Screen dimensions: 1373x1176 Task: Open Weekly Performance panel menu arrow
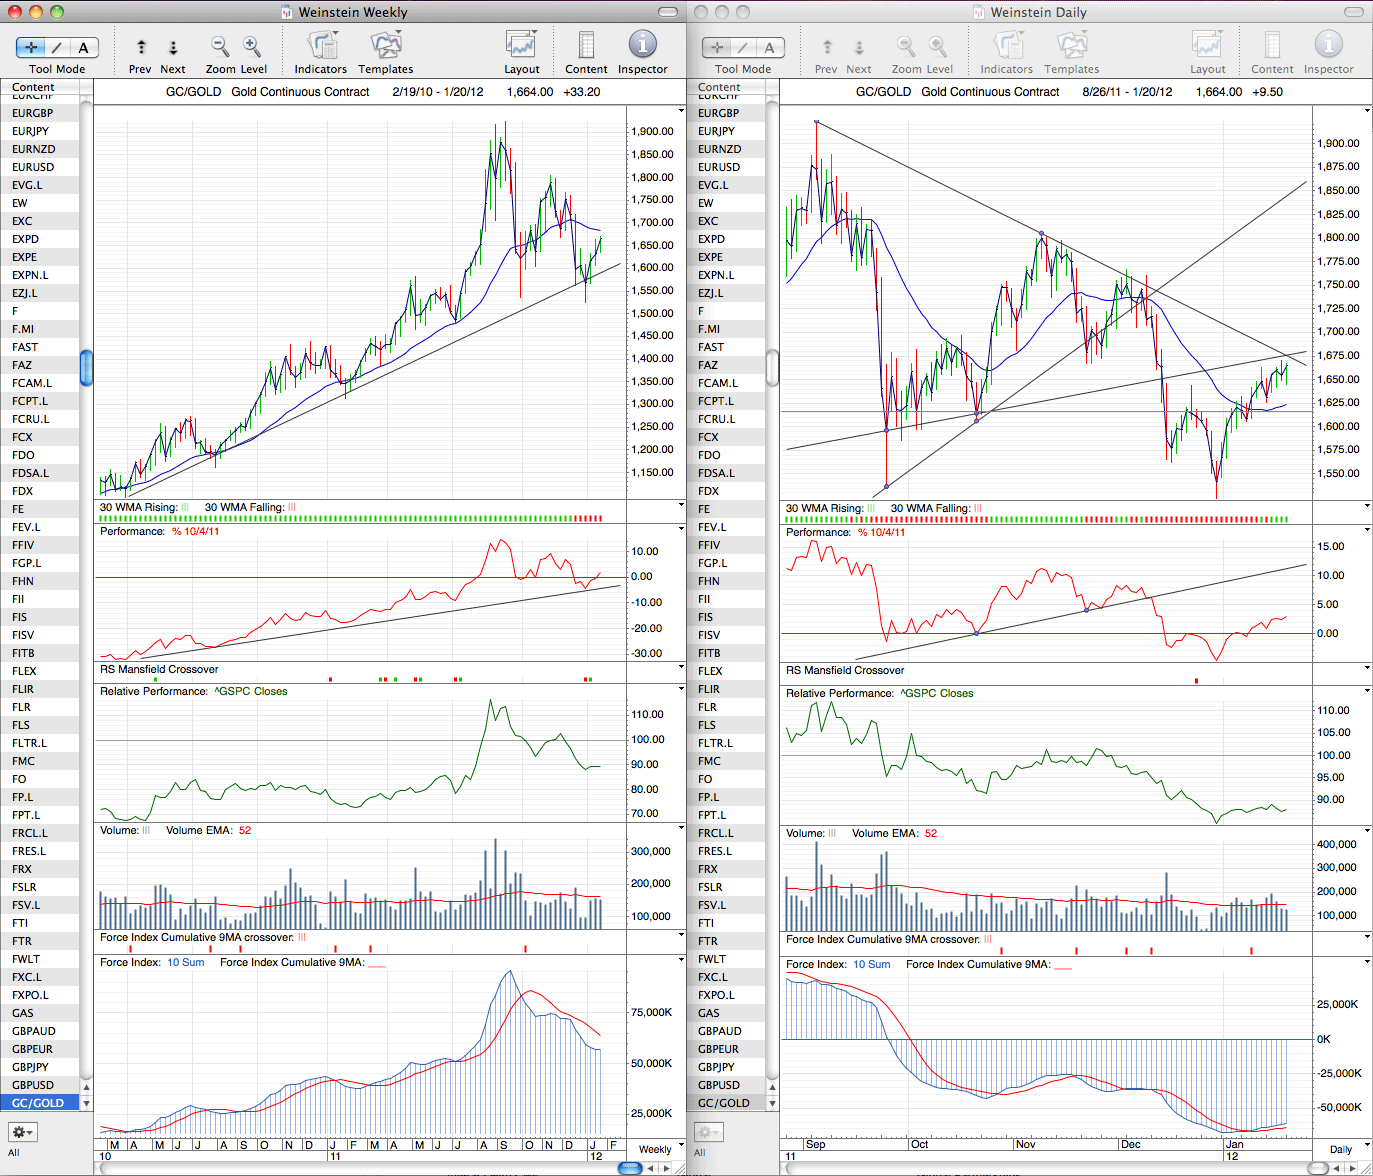(x=681, y=531)
